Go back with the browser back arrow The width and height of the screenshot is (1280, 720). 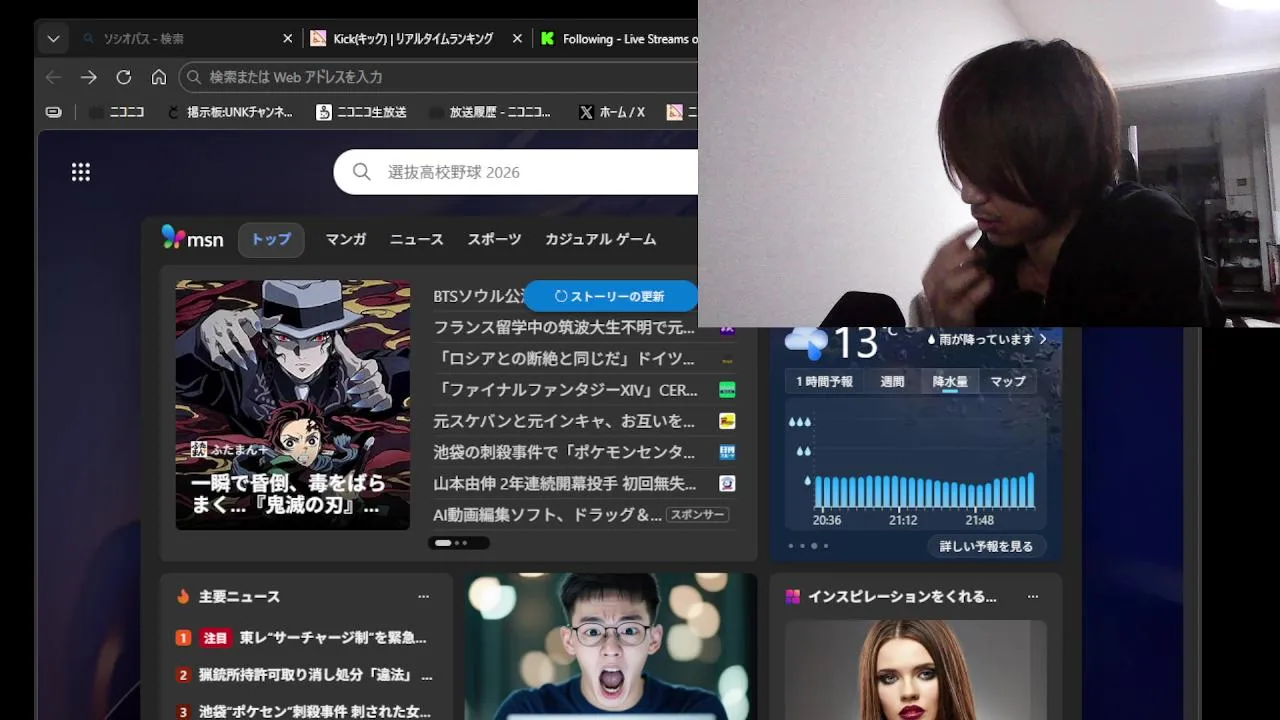click(x=53, y=77)
